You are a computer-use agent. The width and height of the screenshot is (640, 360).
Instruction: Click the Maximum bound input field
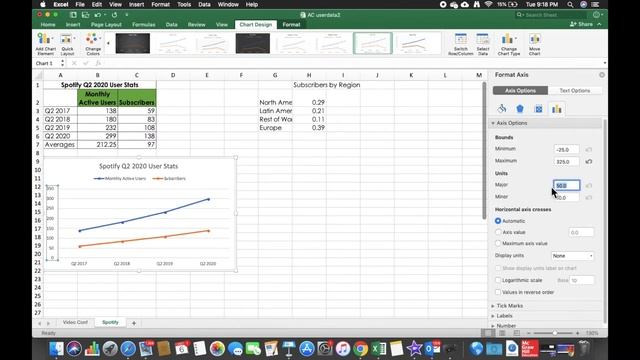567,162
